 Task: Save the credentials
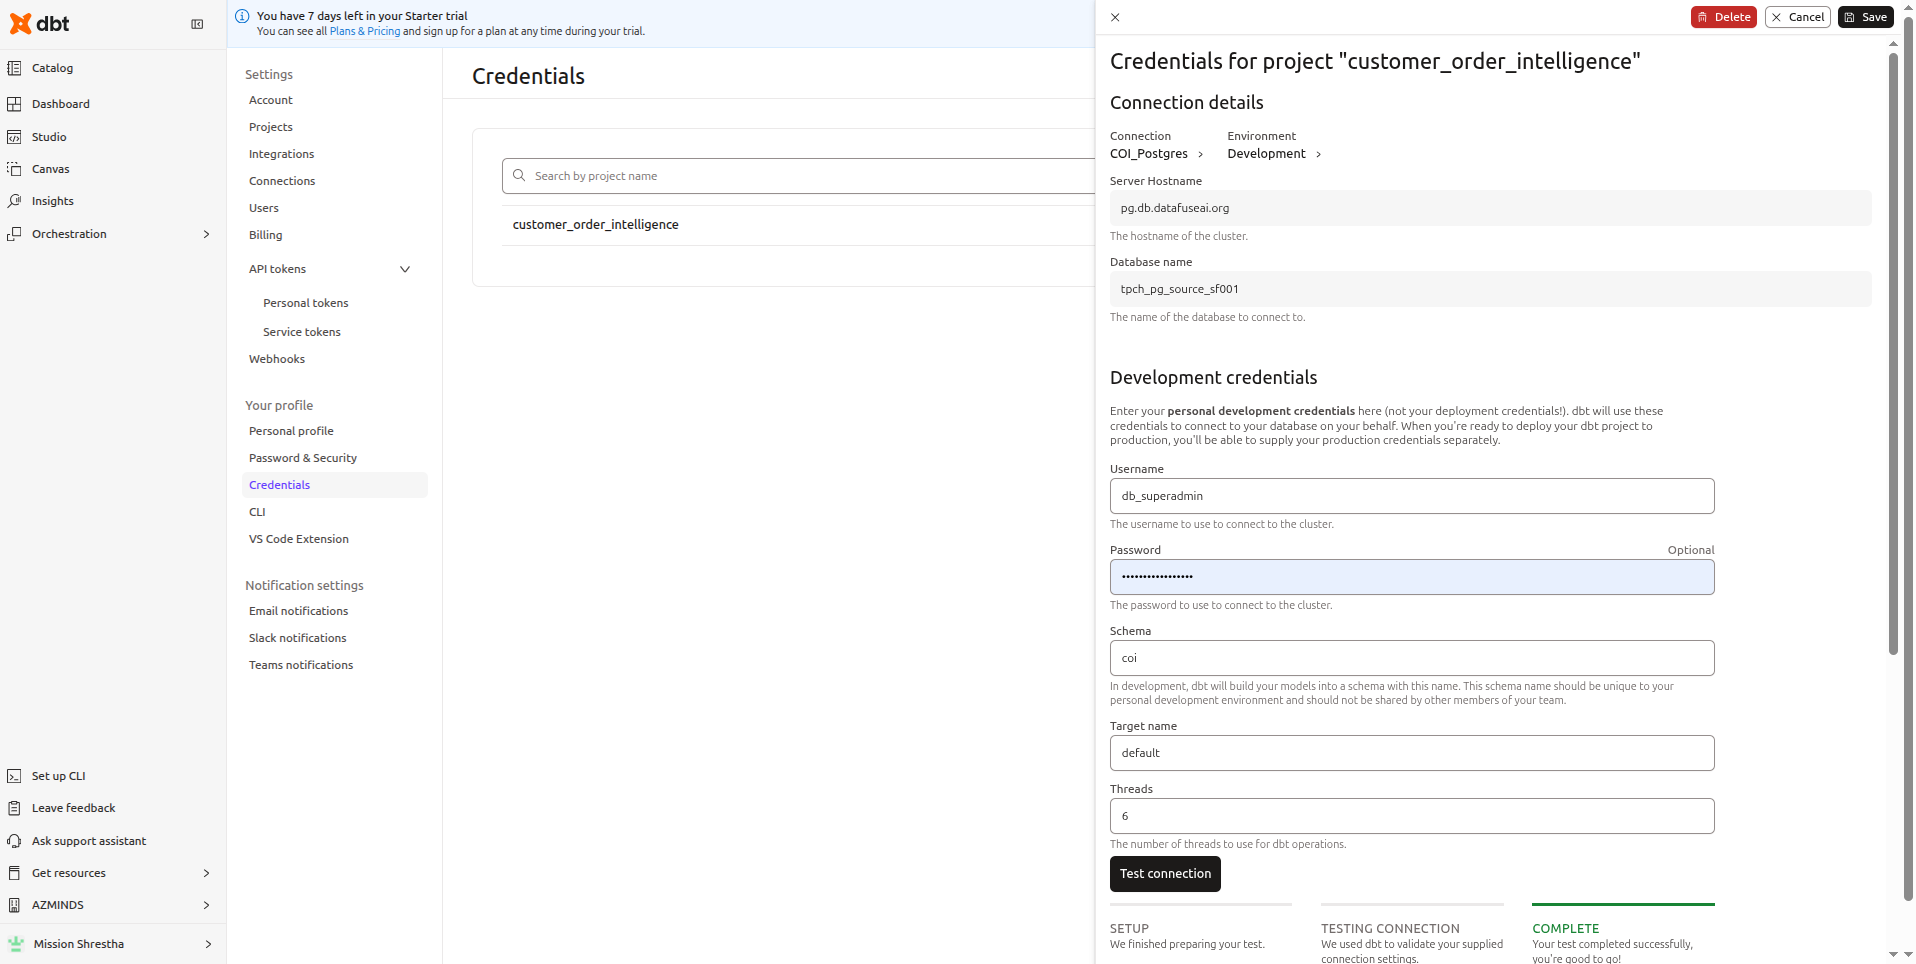(1865, 17)
